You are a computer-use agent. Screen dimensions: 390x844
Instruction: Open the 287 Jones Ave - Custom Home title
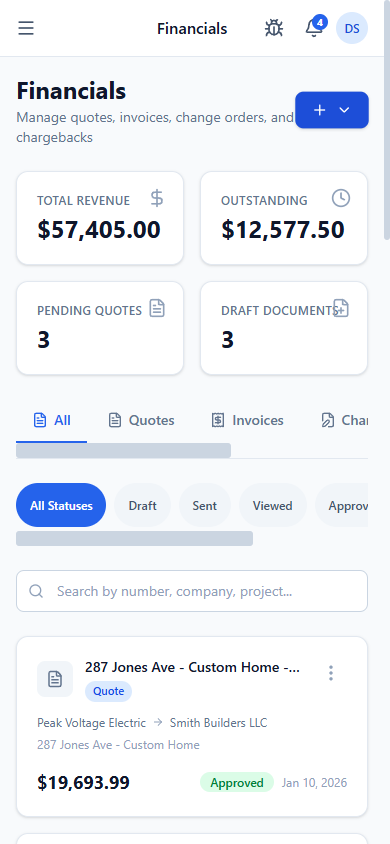coord(193,667)
